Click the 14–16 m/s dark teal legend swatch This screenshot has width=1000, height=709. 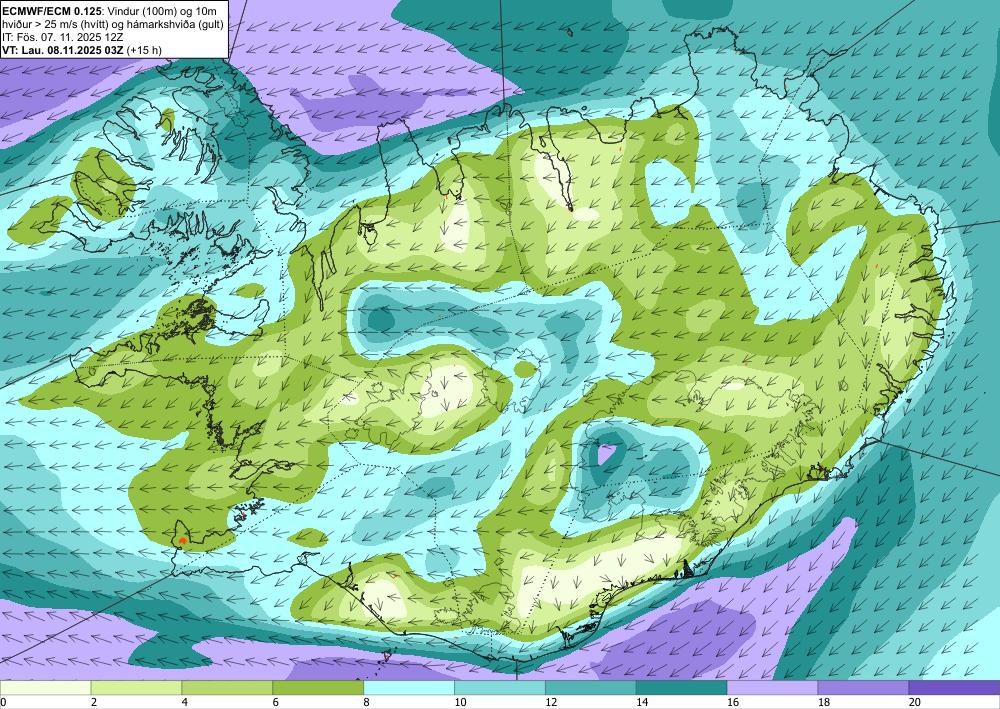681,688
